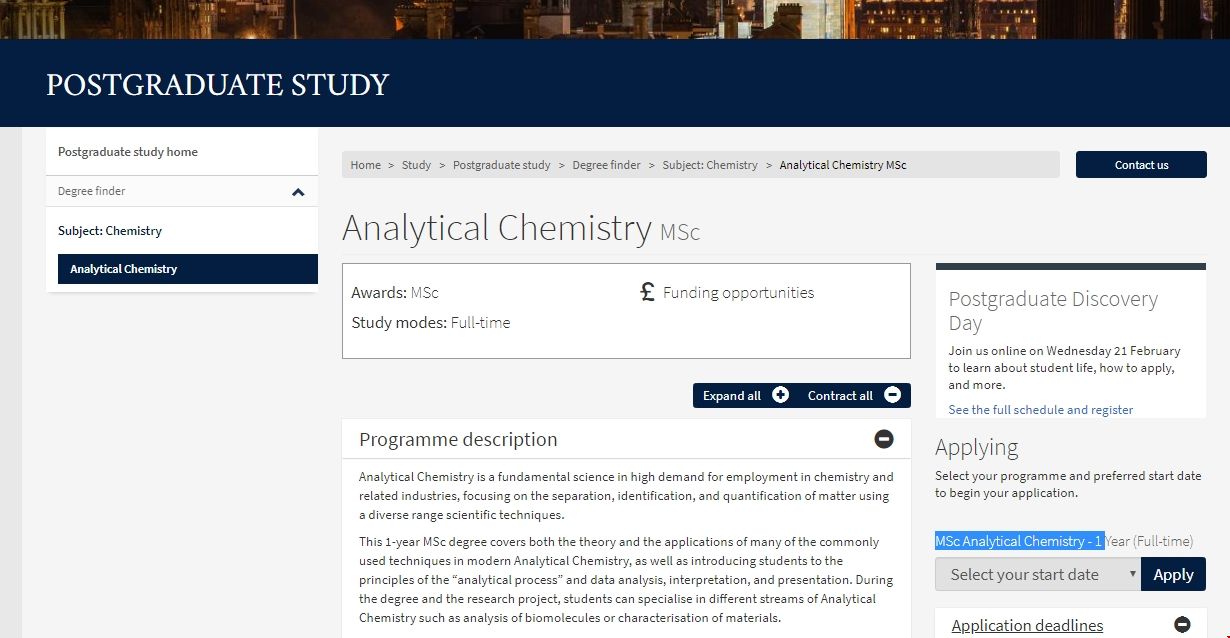Open Postgraduate study home in sidebar

coord(128,152)
